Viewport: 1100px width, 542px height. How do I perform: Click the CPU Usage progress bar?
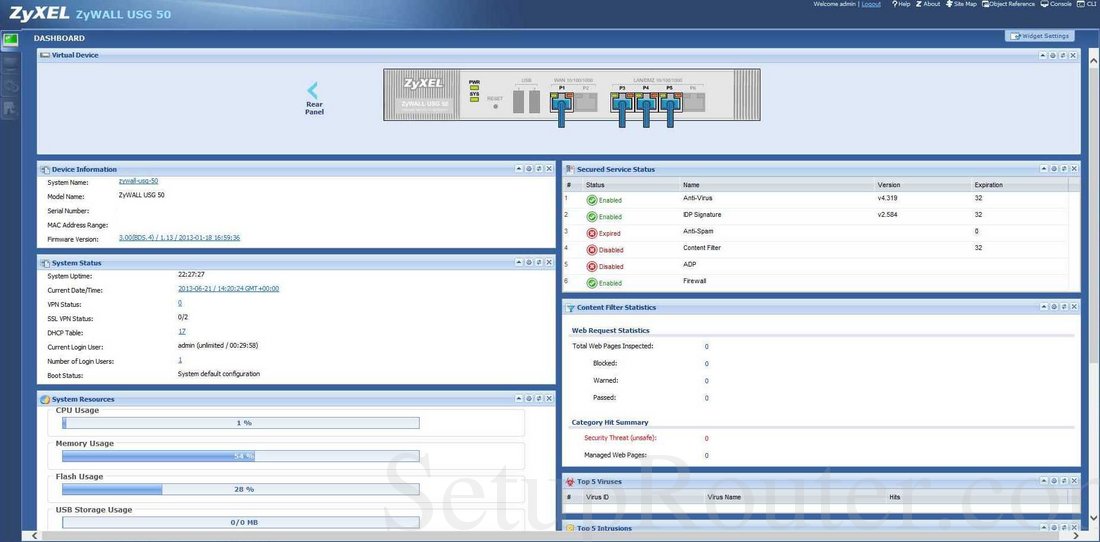click(241, 423)
